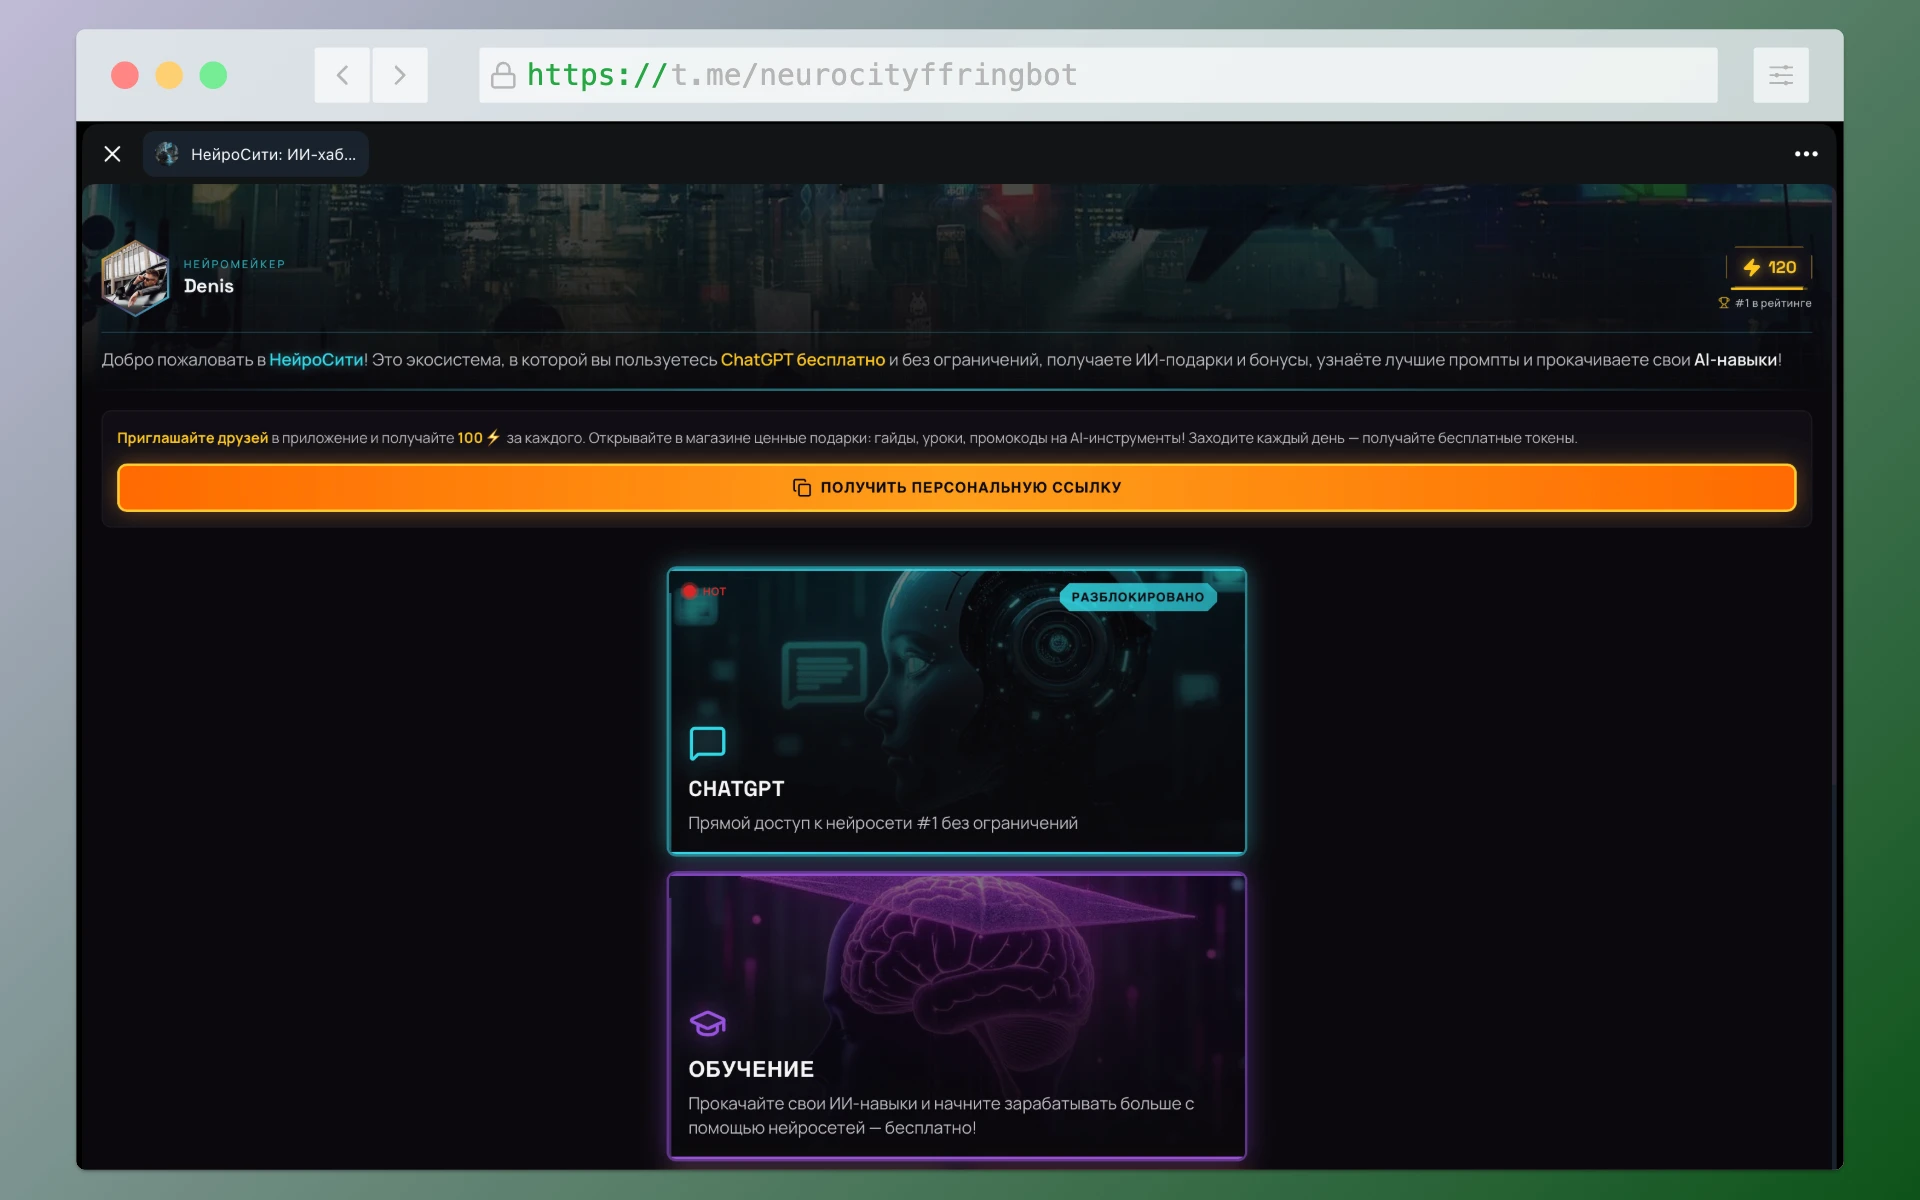Click the НейроСити link in the welcome text
1920x1200 pixels.
click(x=316, y=360)
